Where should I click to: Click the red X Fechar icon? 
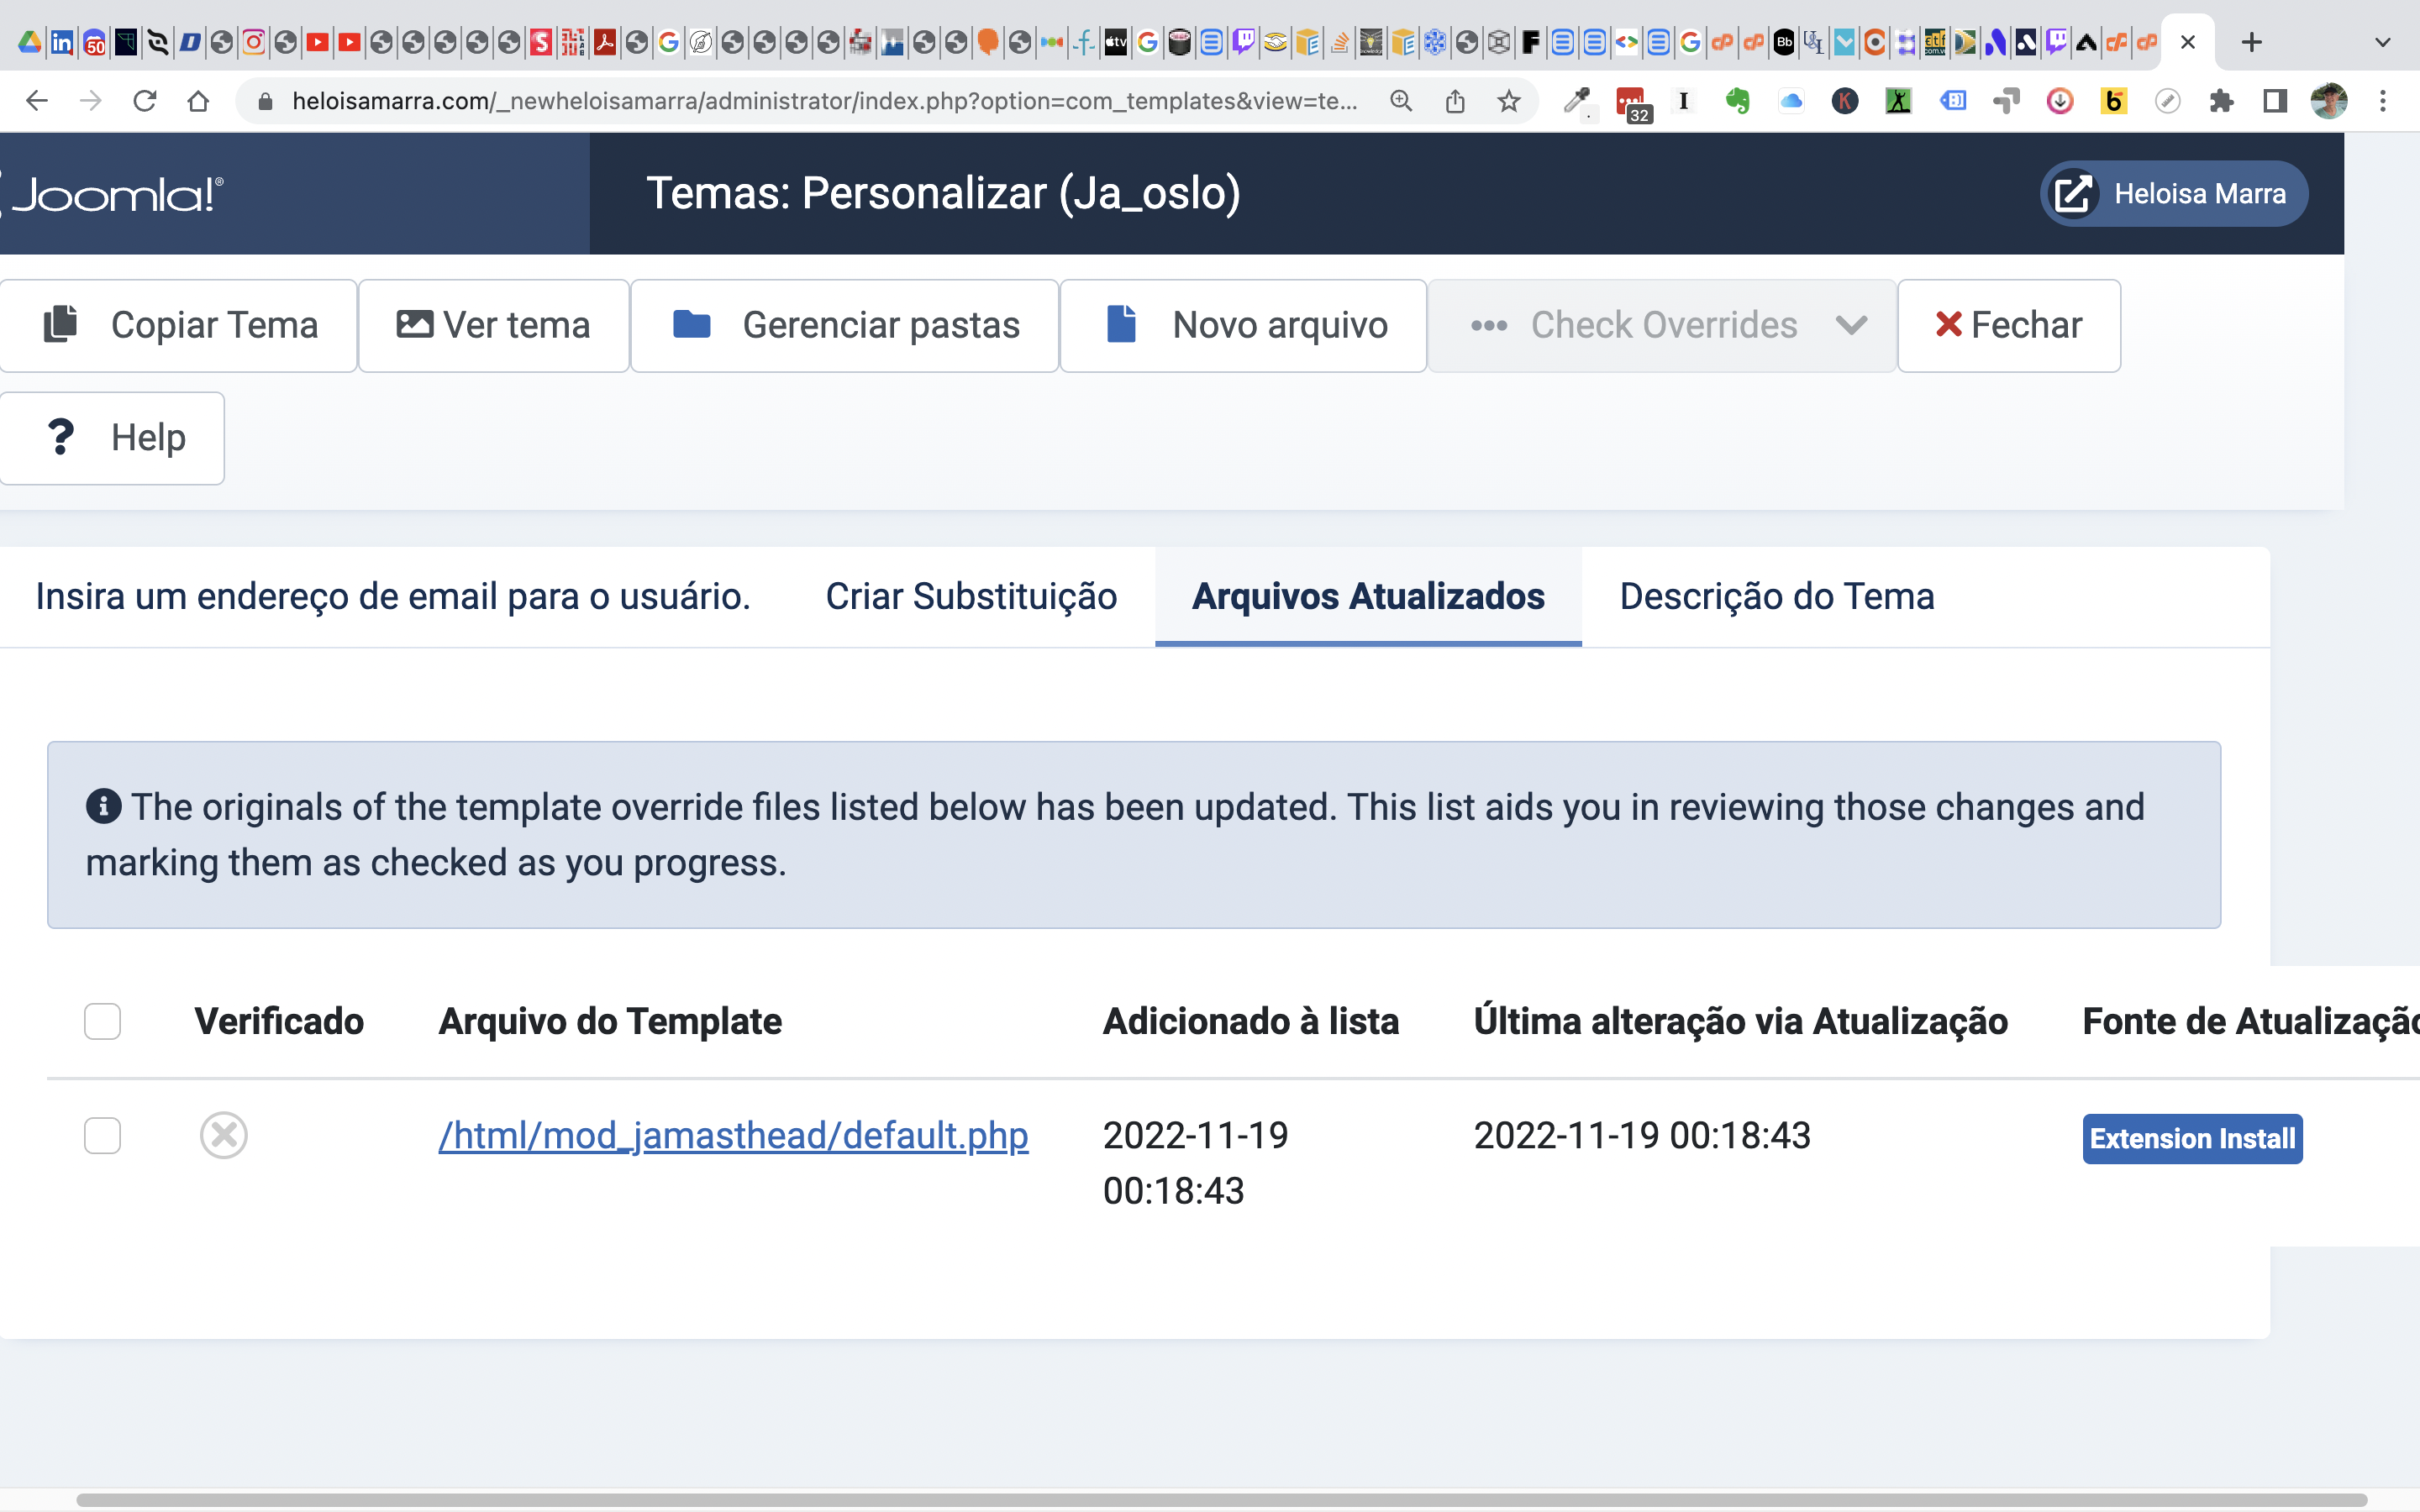tap(1948, 324)
